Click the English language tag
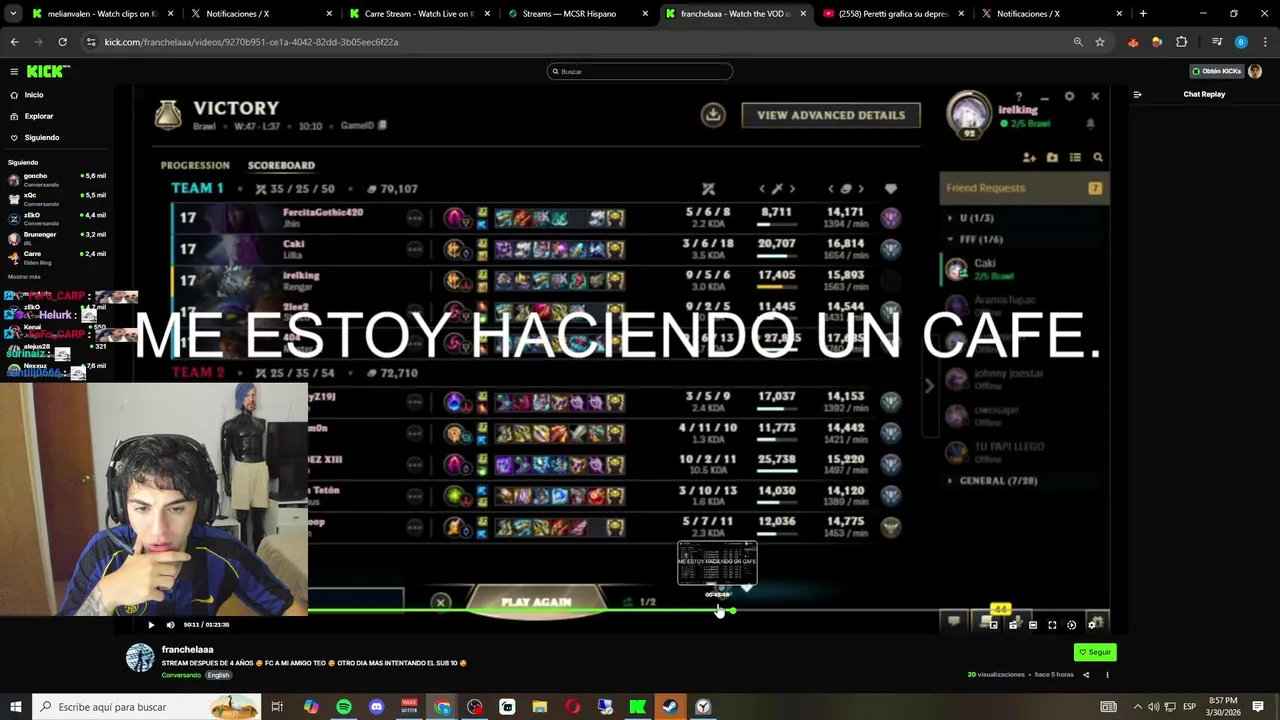 tap(218, 675)
